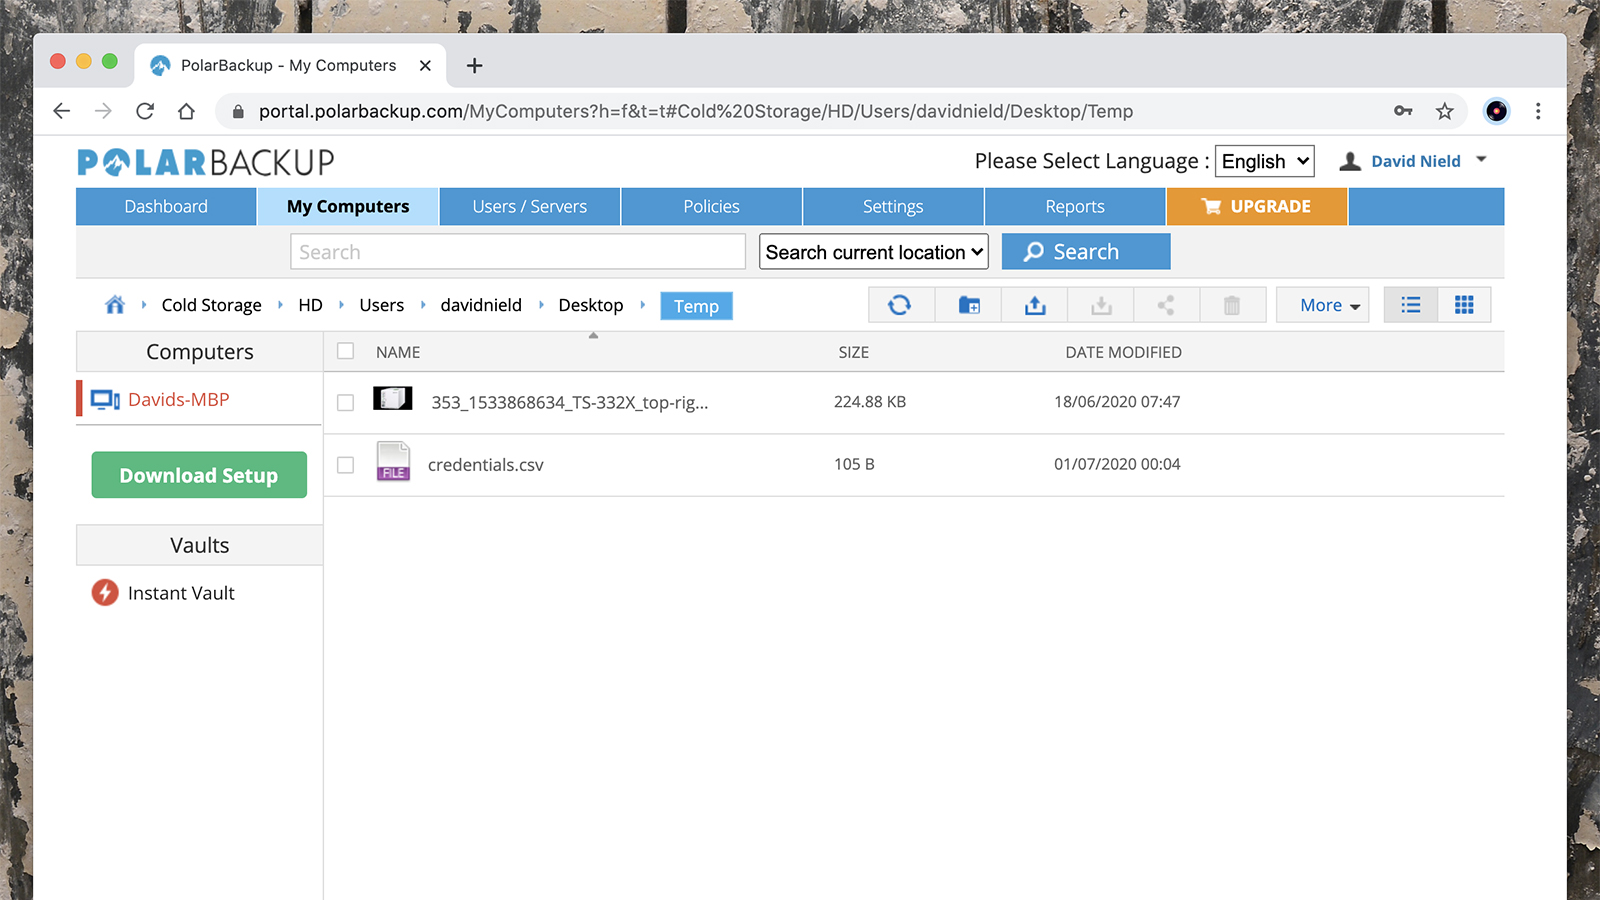This screenshot has width=1600, height=900.
Task: Click the refresh icon in file toolbar
Action: click(x=899, y=305)
